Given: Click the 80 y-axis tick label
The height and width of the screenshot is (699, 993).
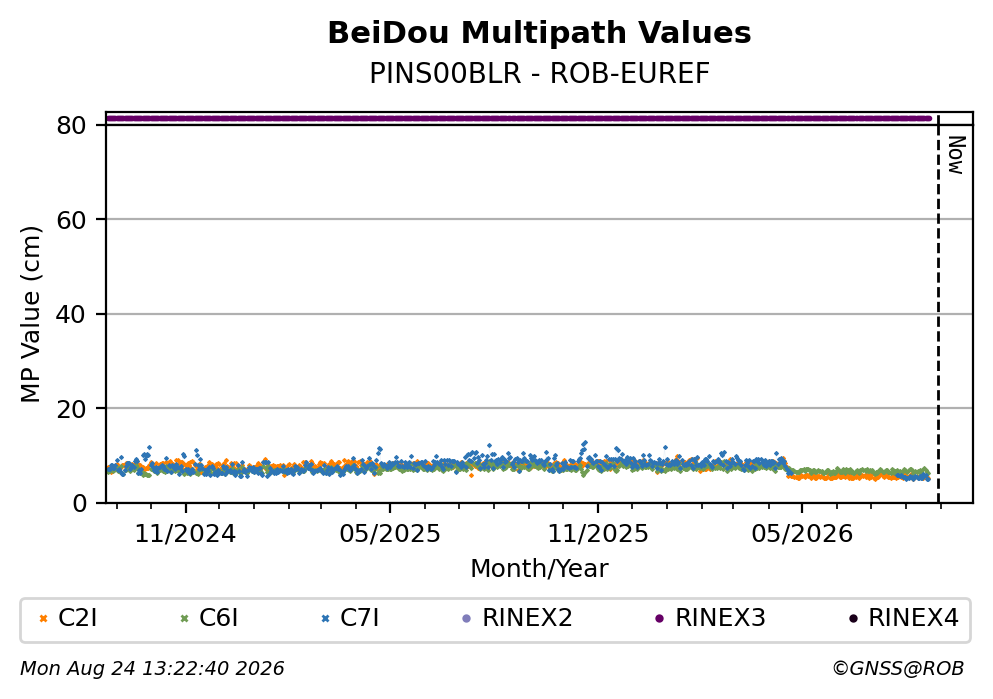Looking at the screenshot, I should [72, 125].
